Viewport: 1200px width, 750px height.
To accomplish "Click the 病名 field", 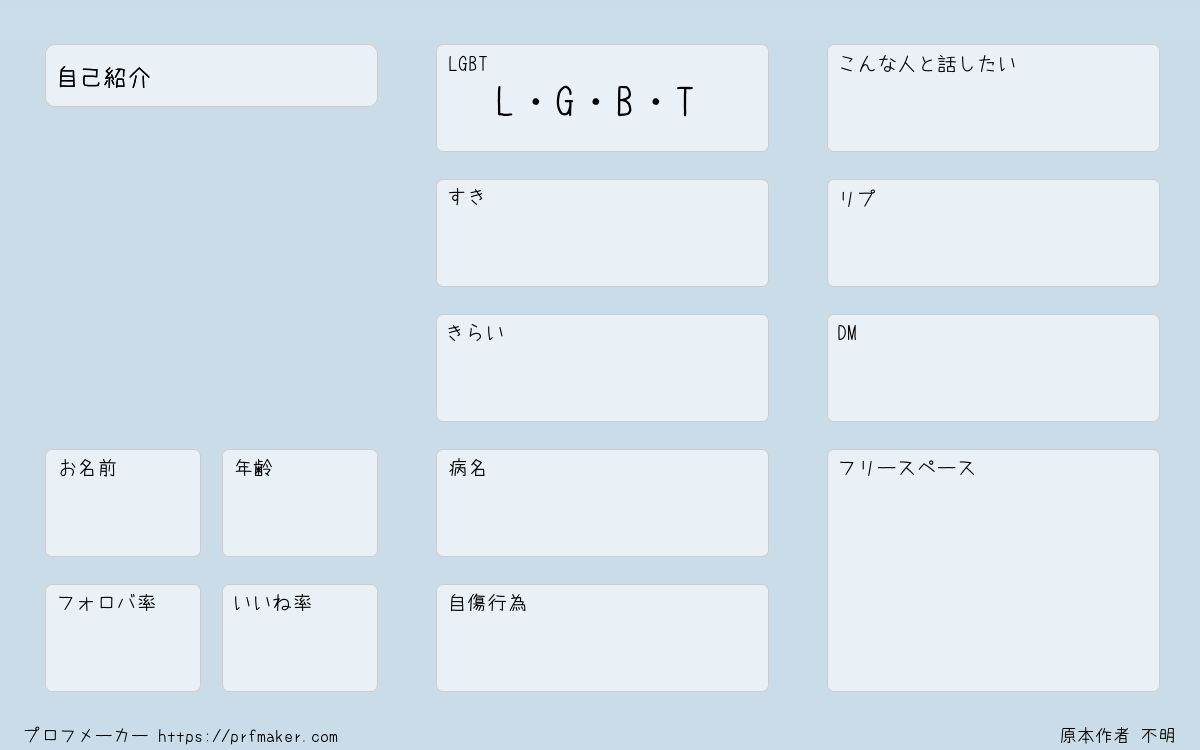I will [602, 503].
